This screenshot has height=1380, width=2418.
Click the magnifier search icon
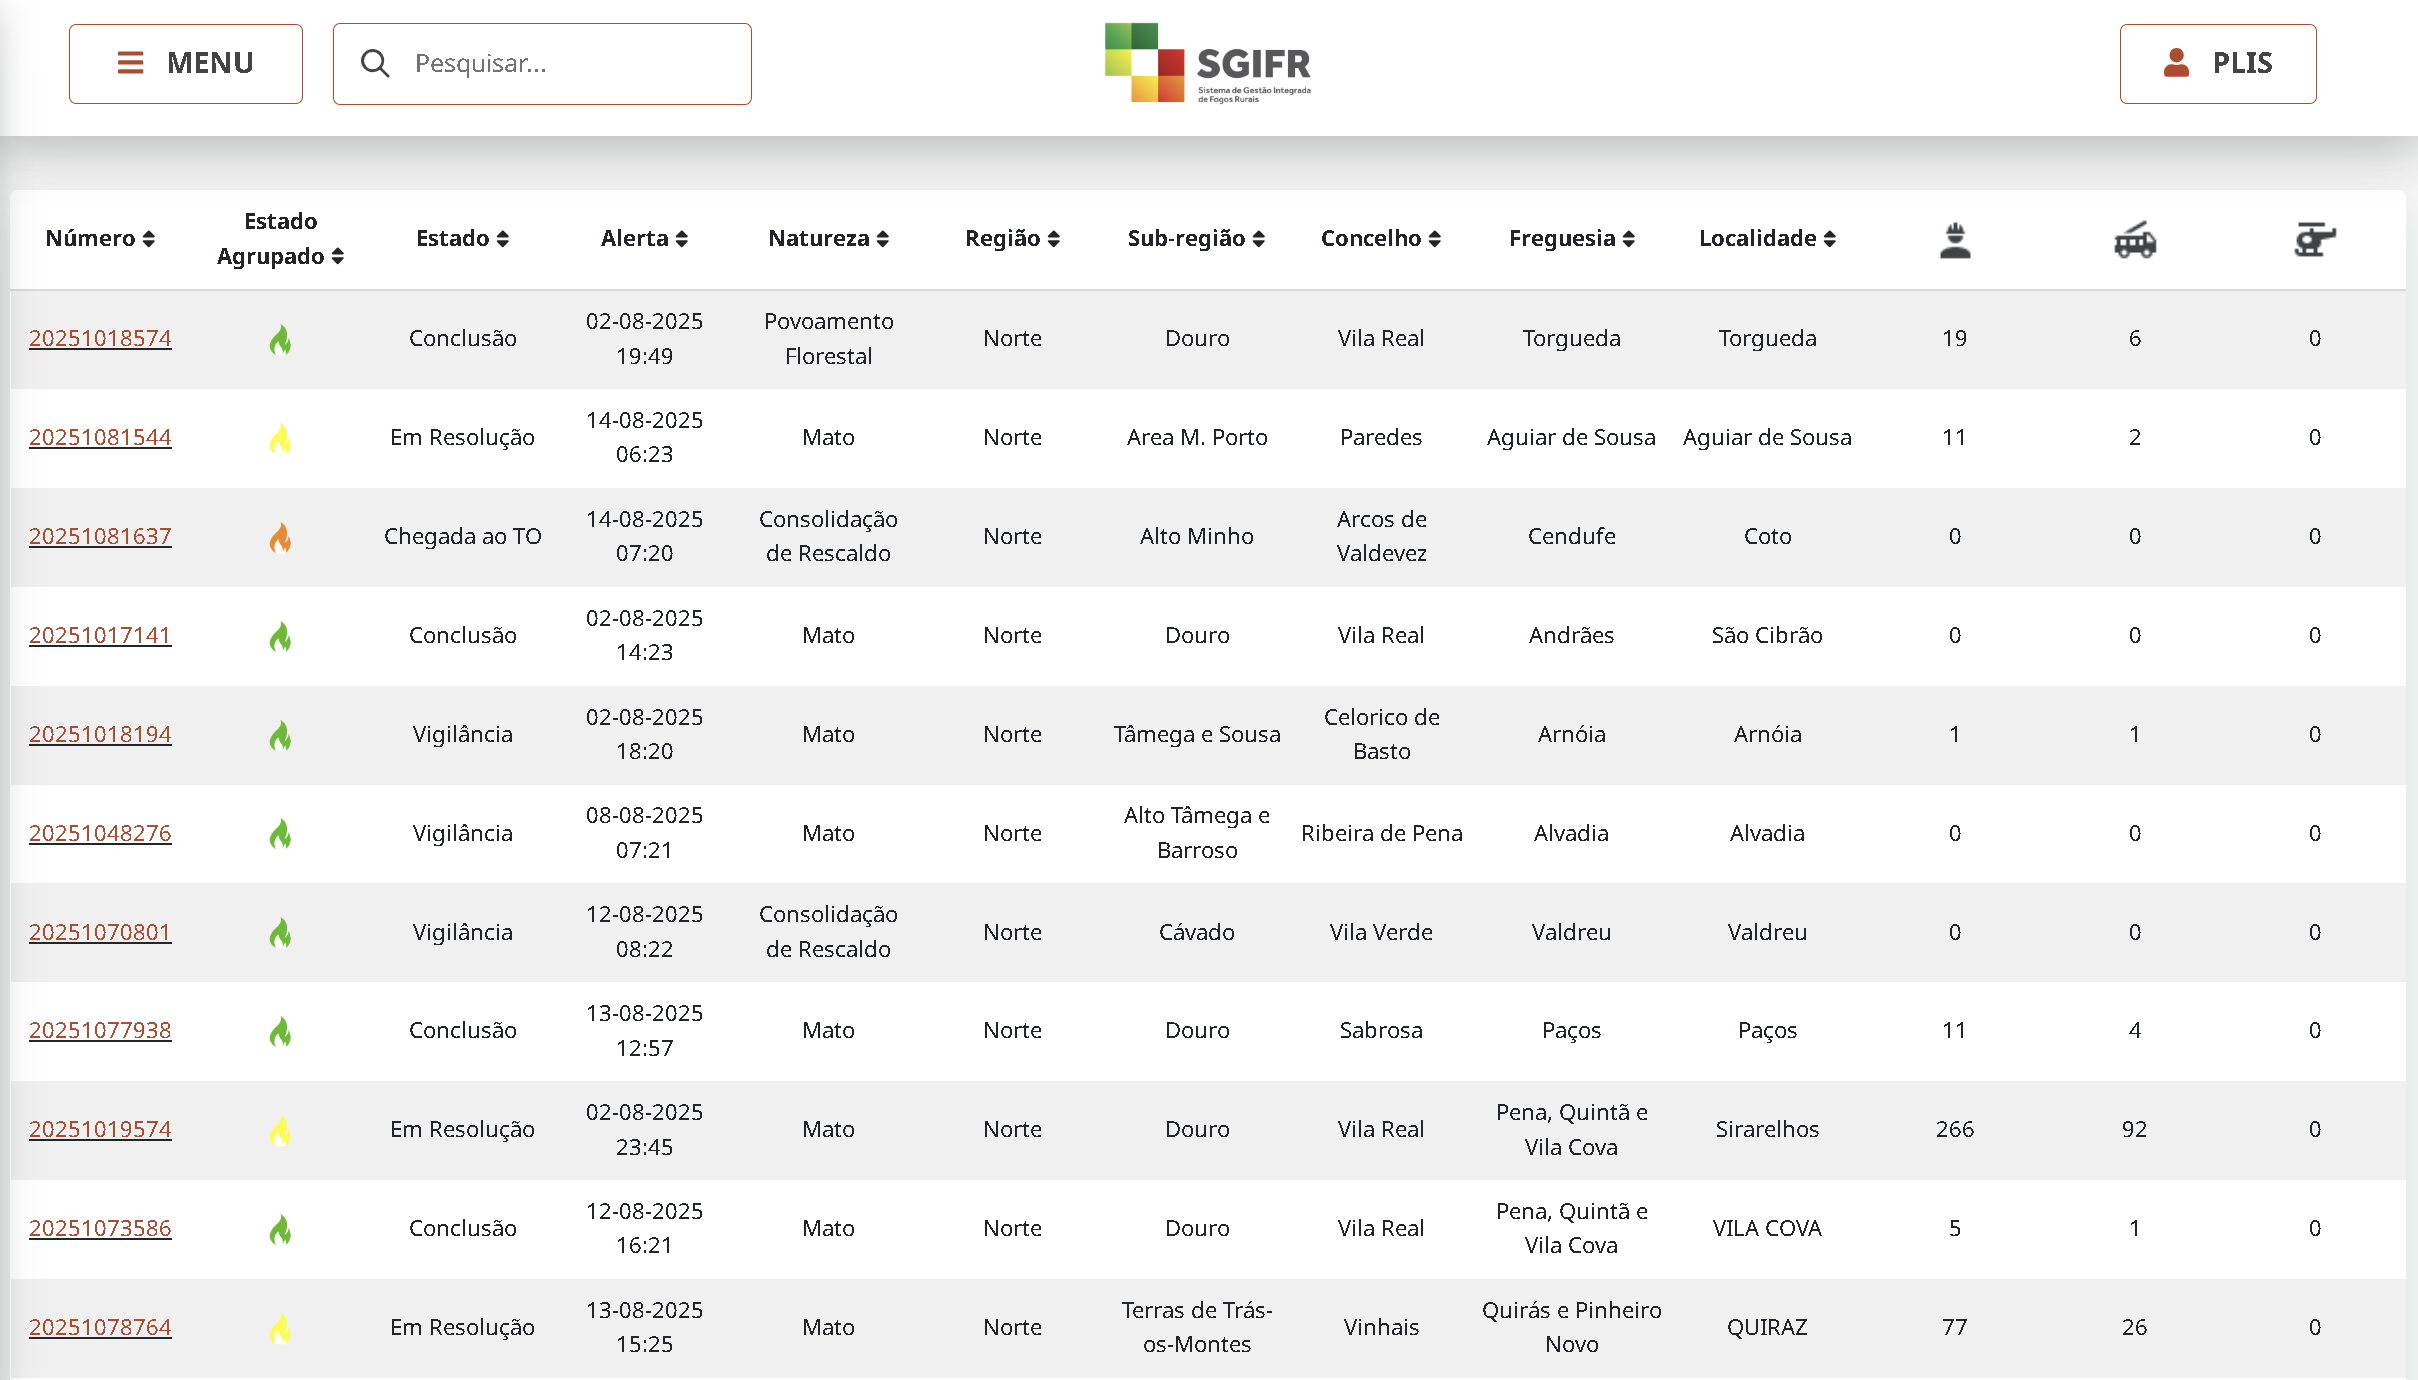(375, 64)
